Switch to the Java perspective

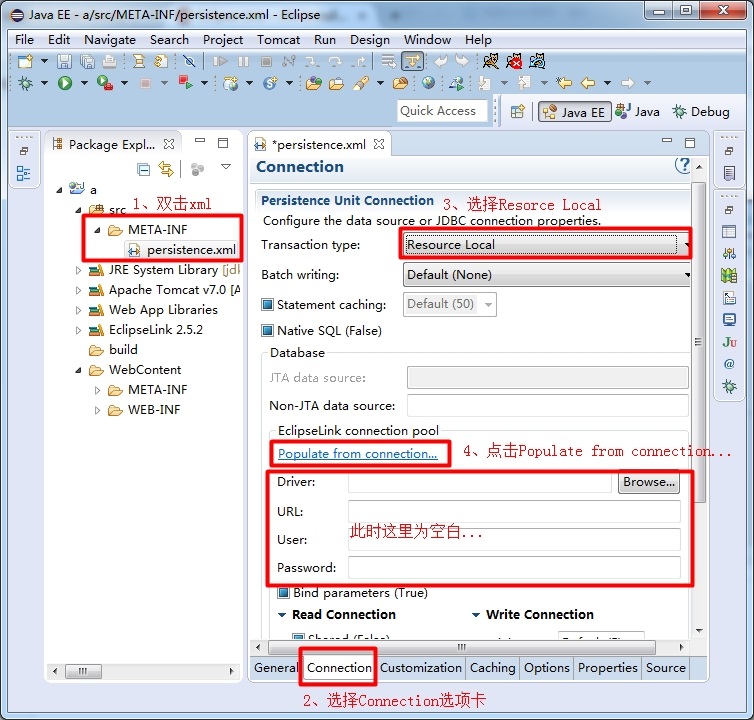(x=638, y=112)
